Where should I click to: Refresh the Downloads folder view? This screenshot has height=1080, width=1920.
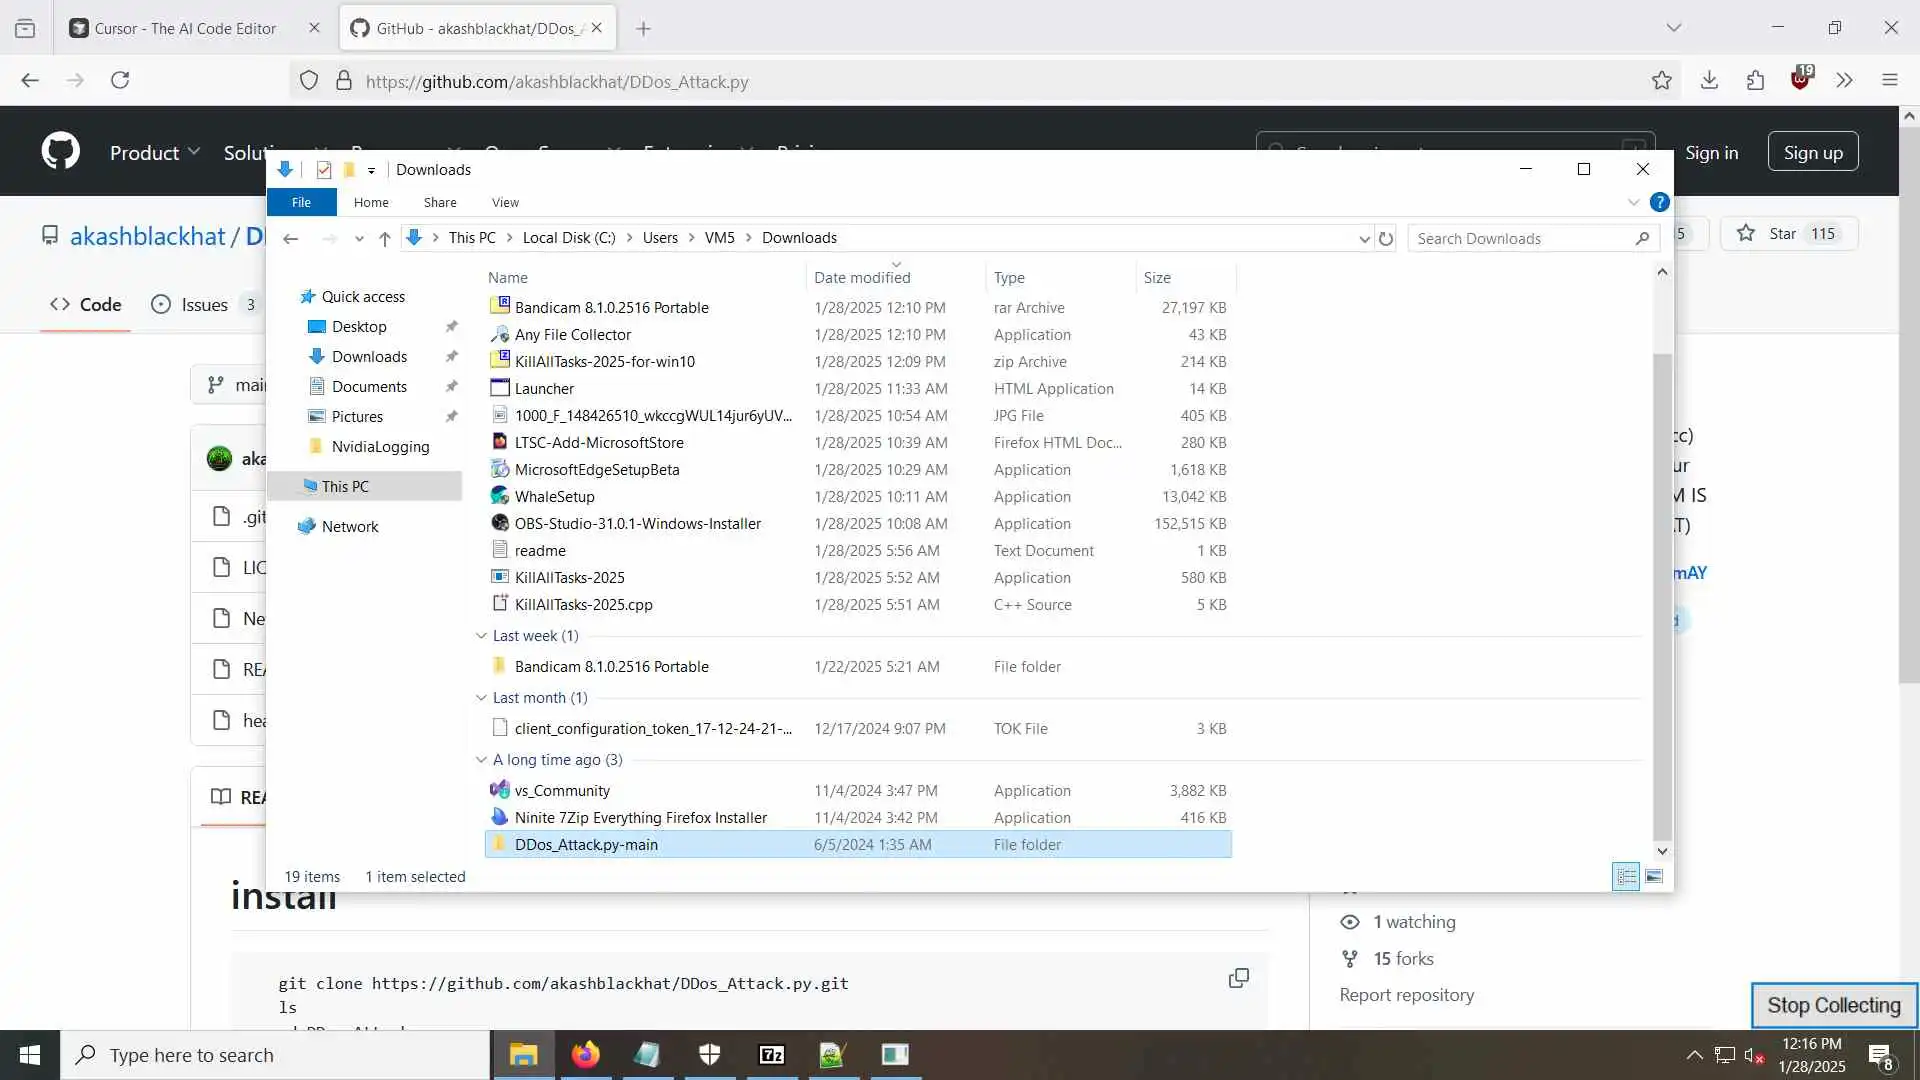click(1385, 238)
